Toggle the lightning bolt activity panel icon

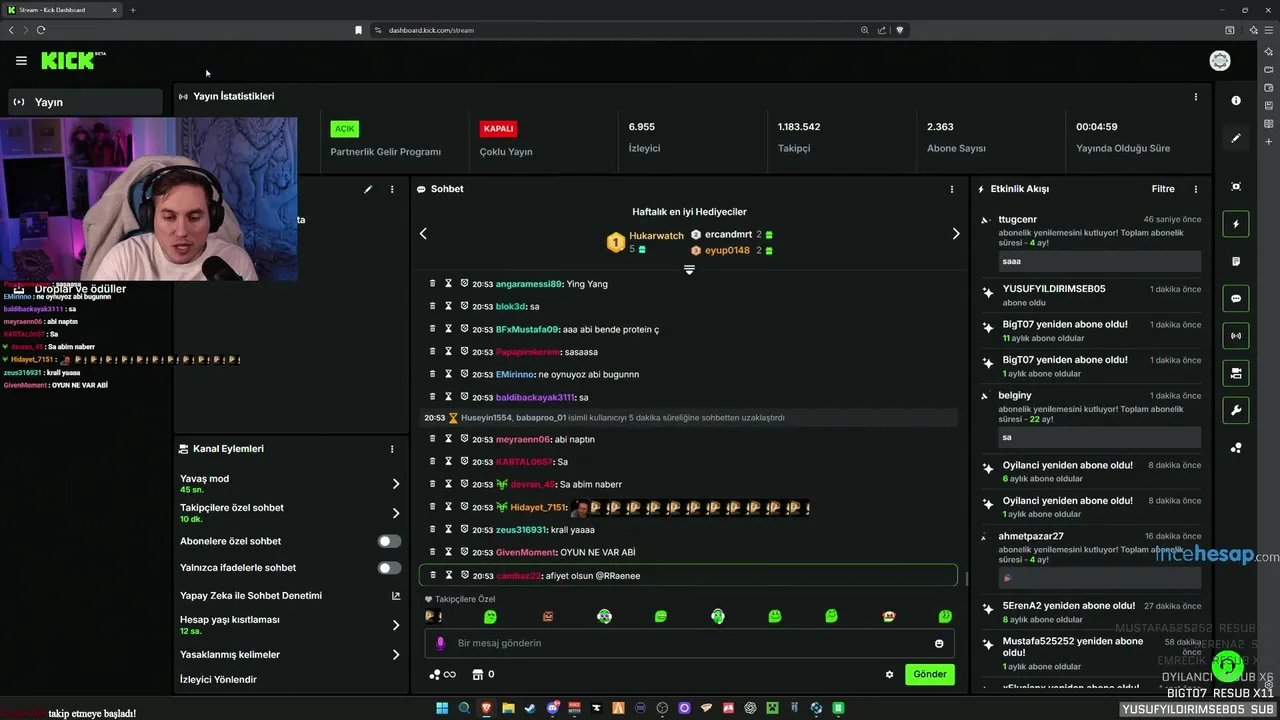click(x=1236, y=224)
